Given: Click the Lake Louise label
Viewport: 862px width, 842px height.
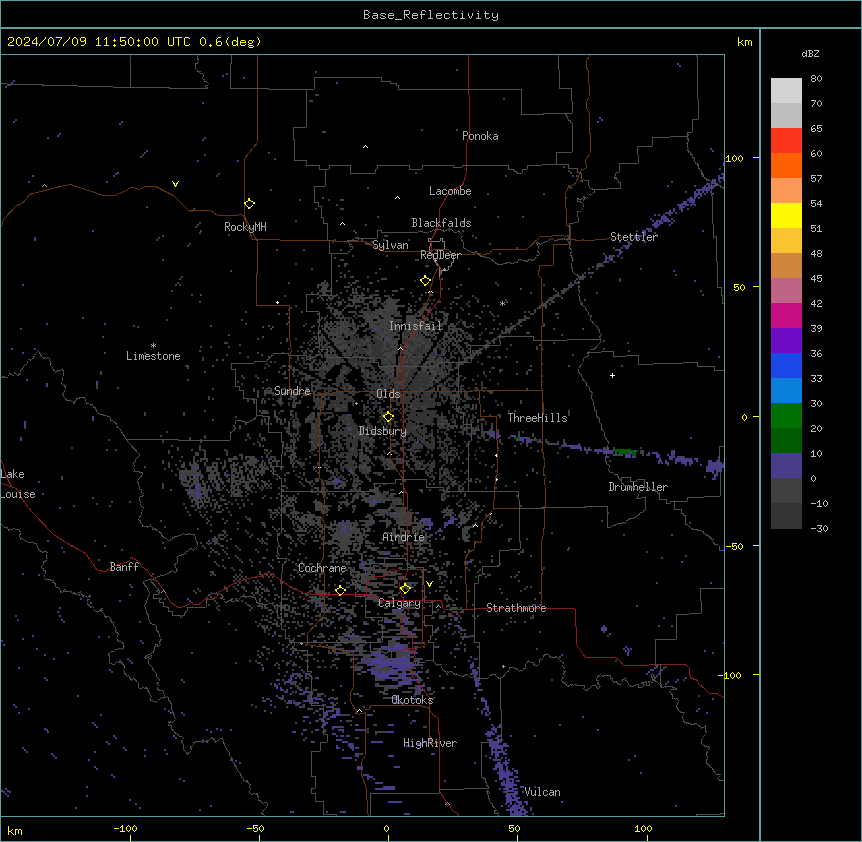Looking at the screenshot, I should pyautogui.click(x=18, y=484).
